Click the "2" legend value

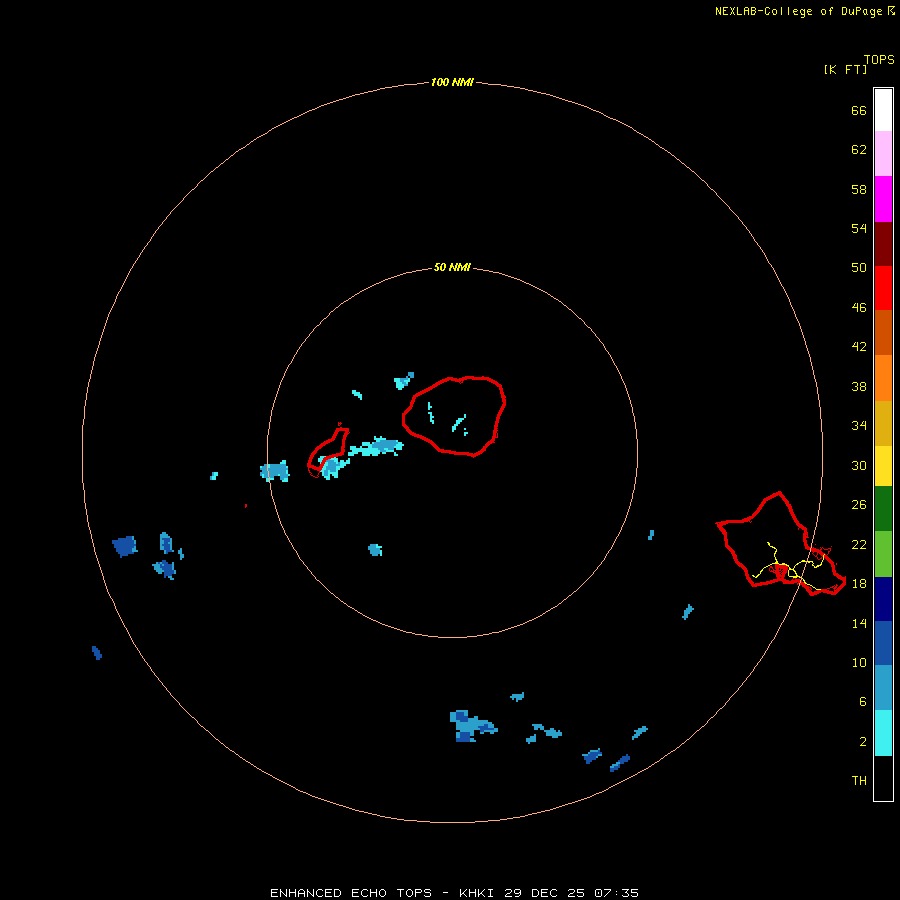coord(863,741)
